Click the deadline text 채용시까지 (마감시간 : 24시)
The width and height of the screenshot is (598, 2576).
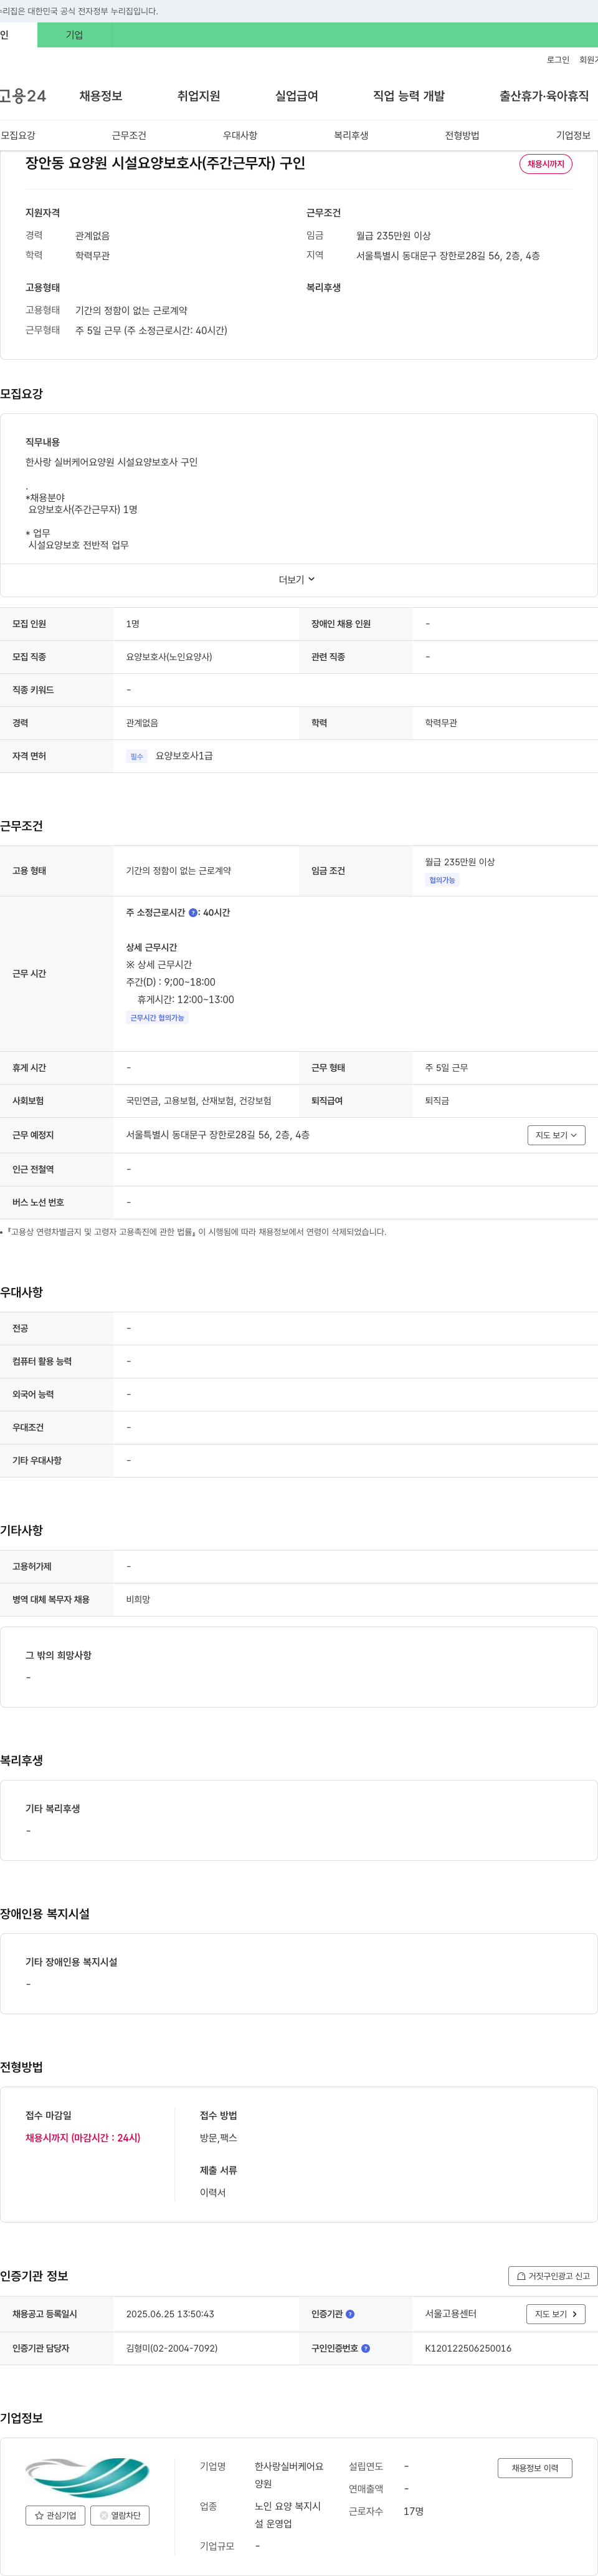pos(83,2138)
